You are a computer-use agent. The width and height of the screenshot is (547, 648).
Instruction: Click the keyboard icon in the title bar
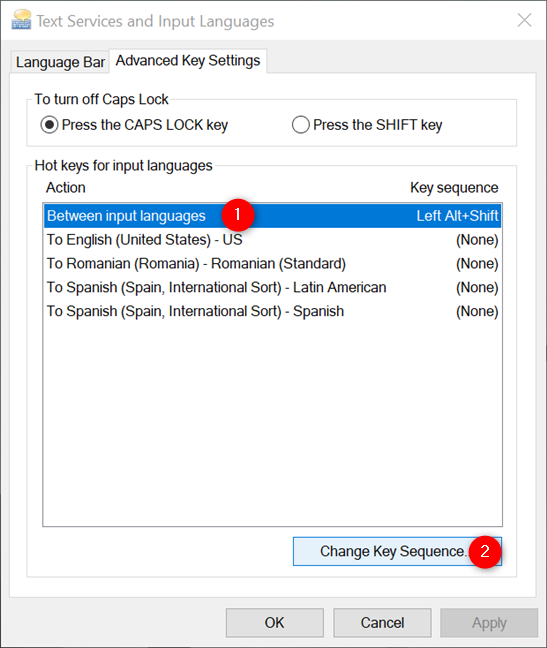tap(21, 20)
